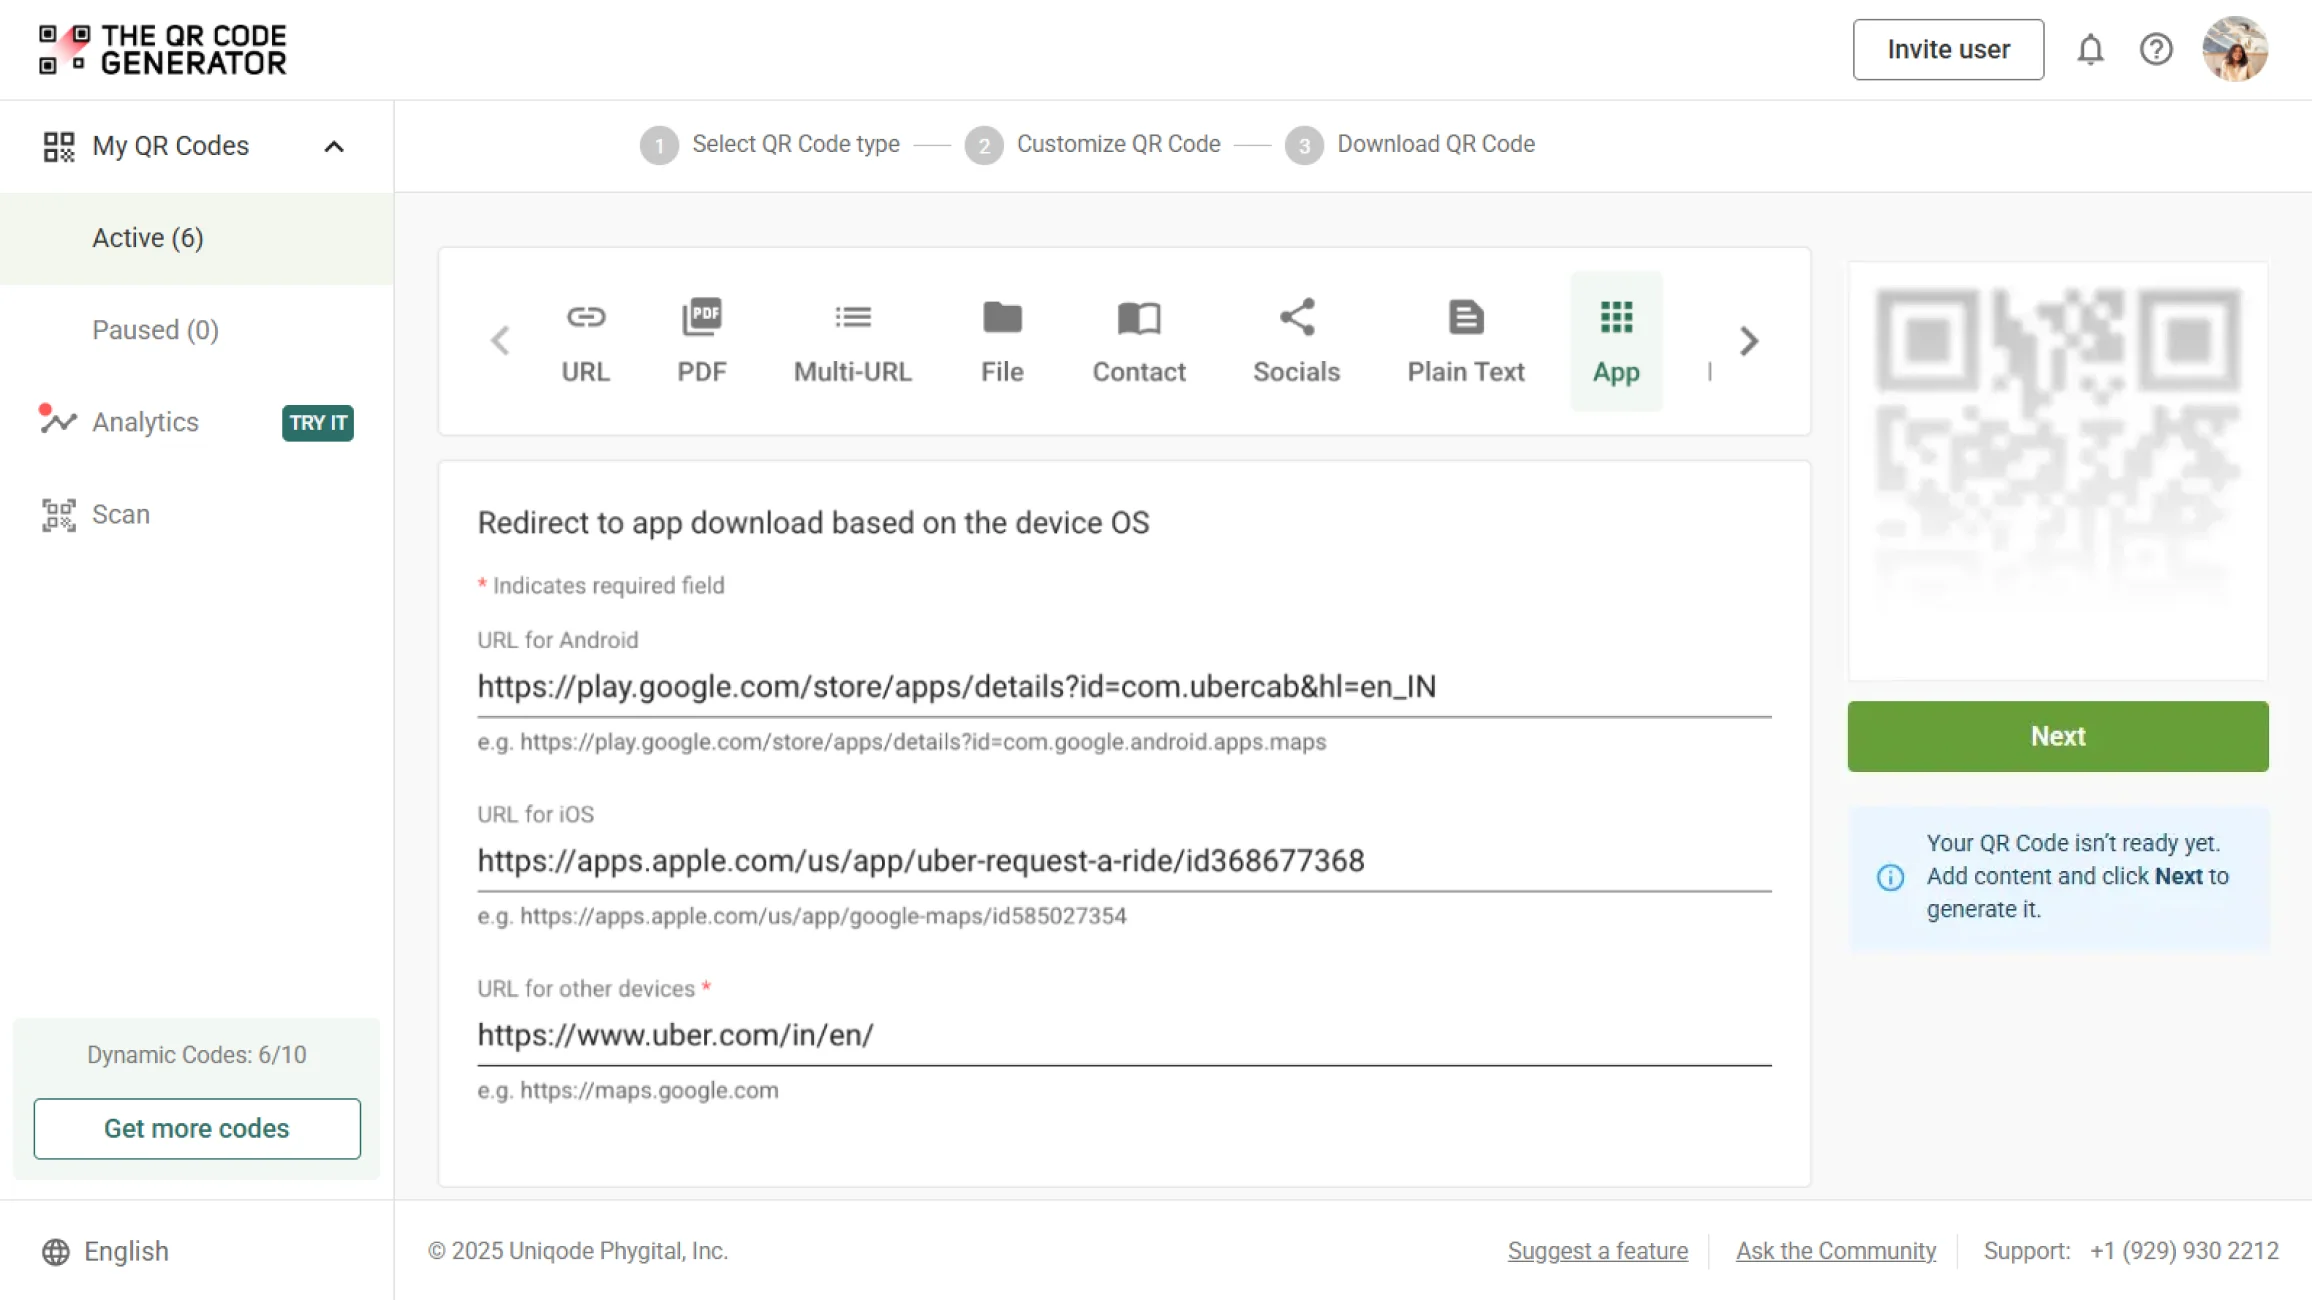Image resolution: width=2312 pixels, height=1300 pixels.
Task: Open Suggest a feature link
Action: coord(1597,1251)
